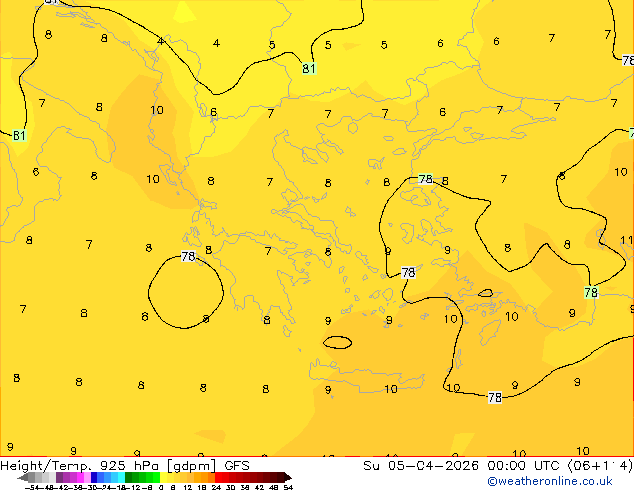Screen dimensions: 634x490
Task: Click the small oval contour south of Greece
Action: [x=337, y=342]
